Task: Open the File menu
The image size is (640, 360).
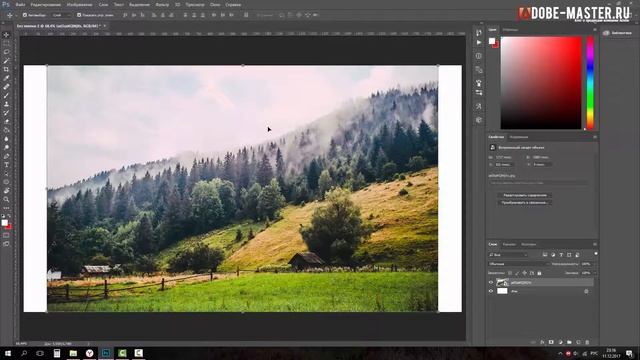Action: tap(20, 5)
